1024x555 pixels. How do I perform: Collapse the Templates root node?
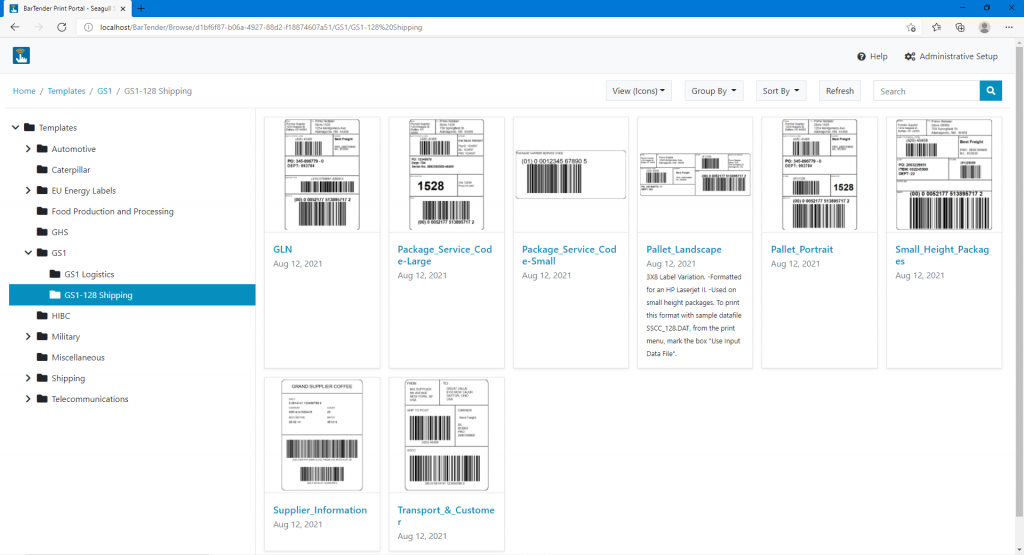(x=16, y=127)
